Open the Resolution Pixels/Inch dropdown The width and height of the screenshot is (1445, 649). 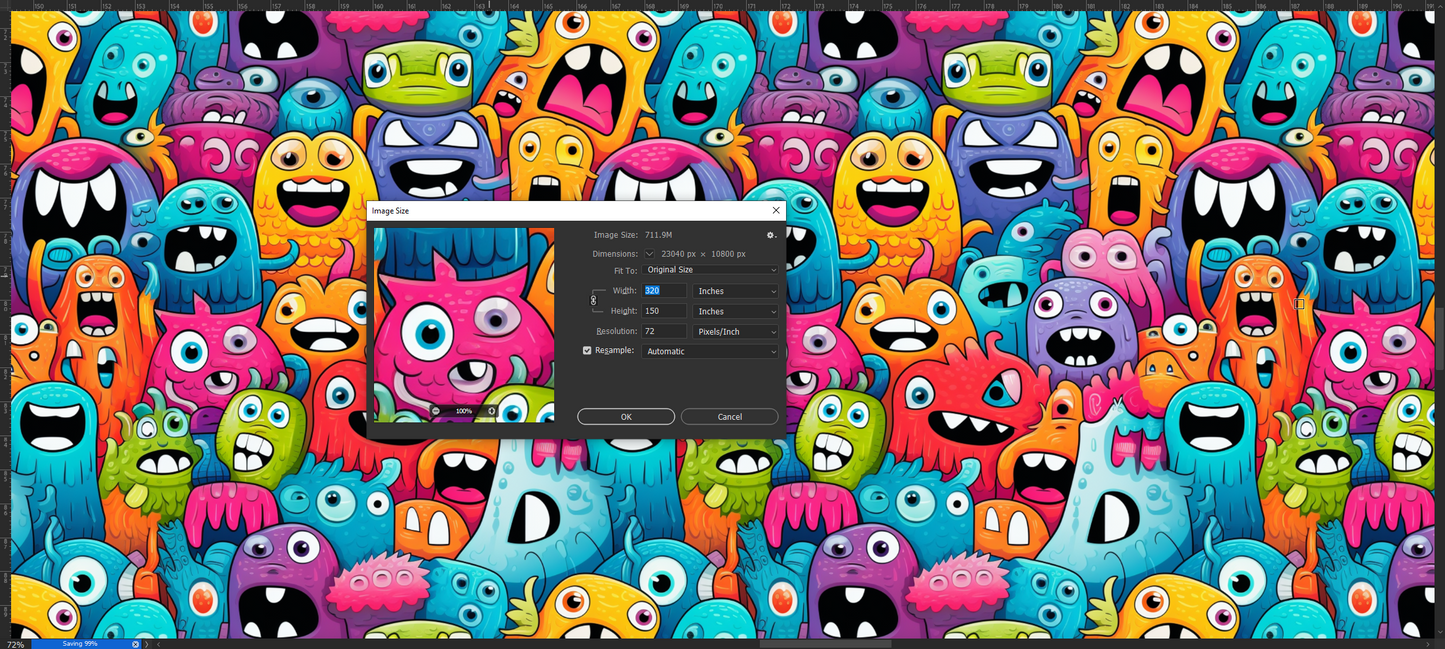pos(735,331)
